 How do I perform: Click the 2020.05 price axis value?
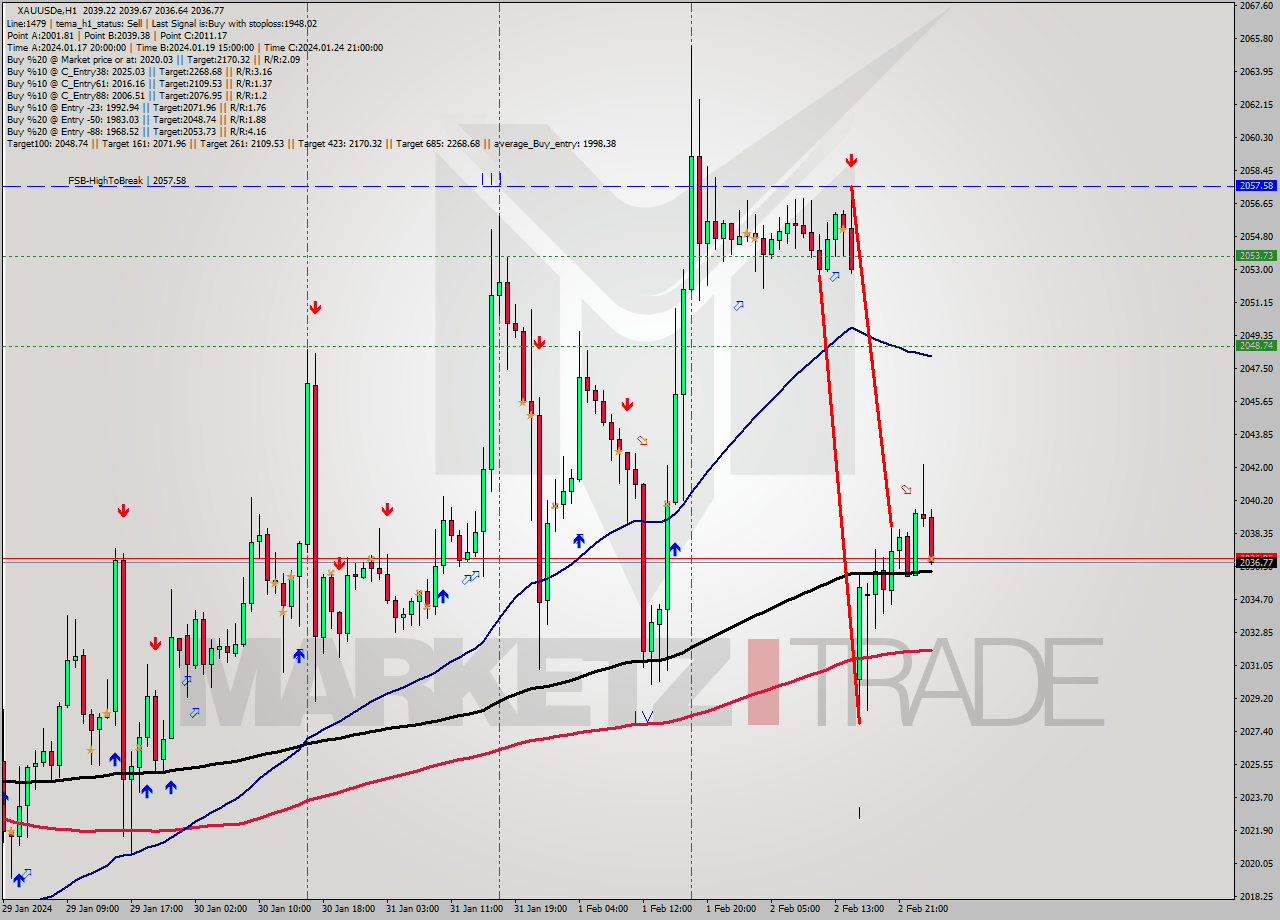(1255, 864)
